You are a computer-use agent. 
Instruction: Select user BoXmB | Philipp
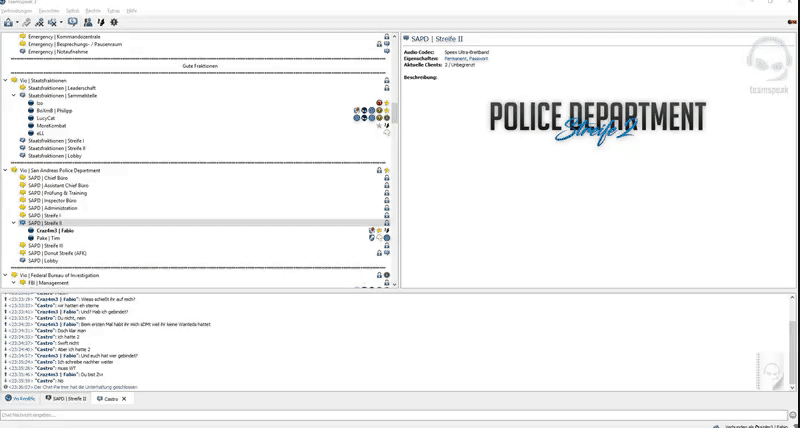pyautogui.click(x=54, y=111)
